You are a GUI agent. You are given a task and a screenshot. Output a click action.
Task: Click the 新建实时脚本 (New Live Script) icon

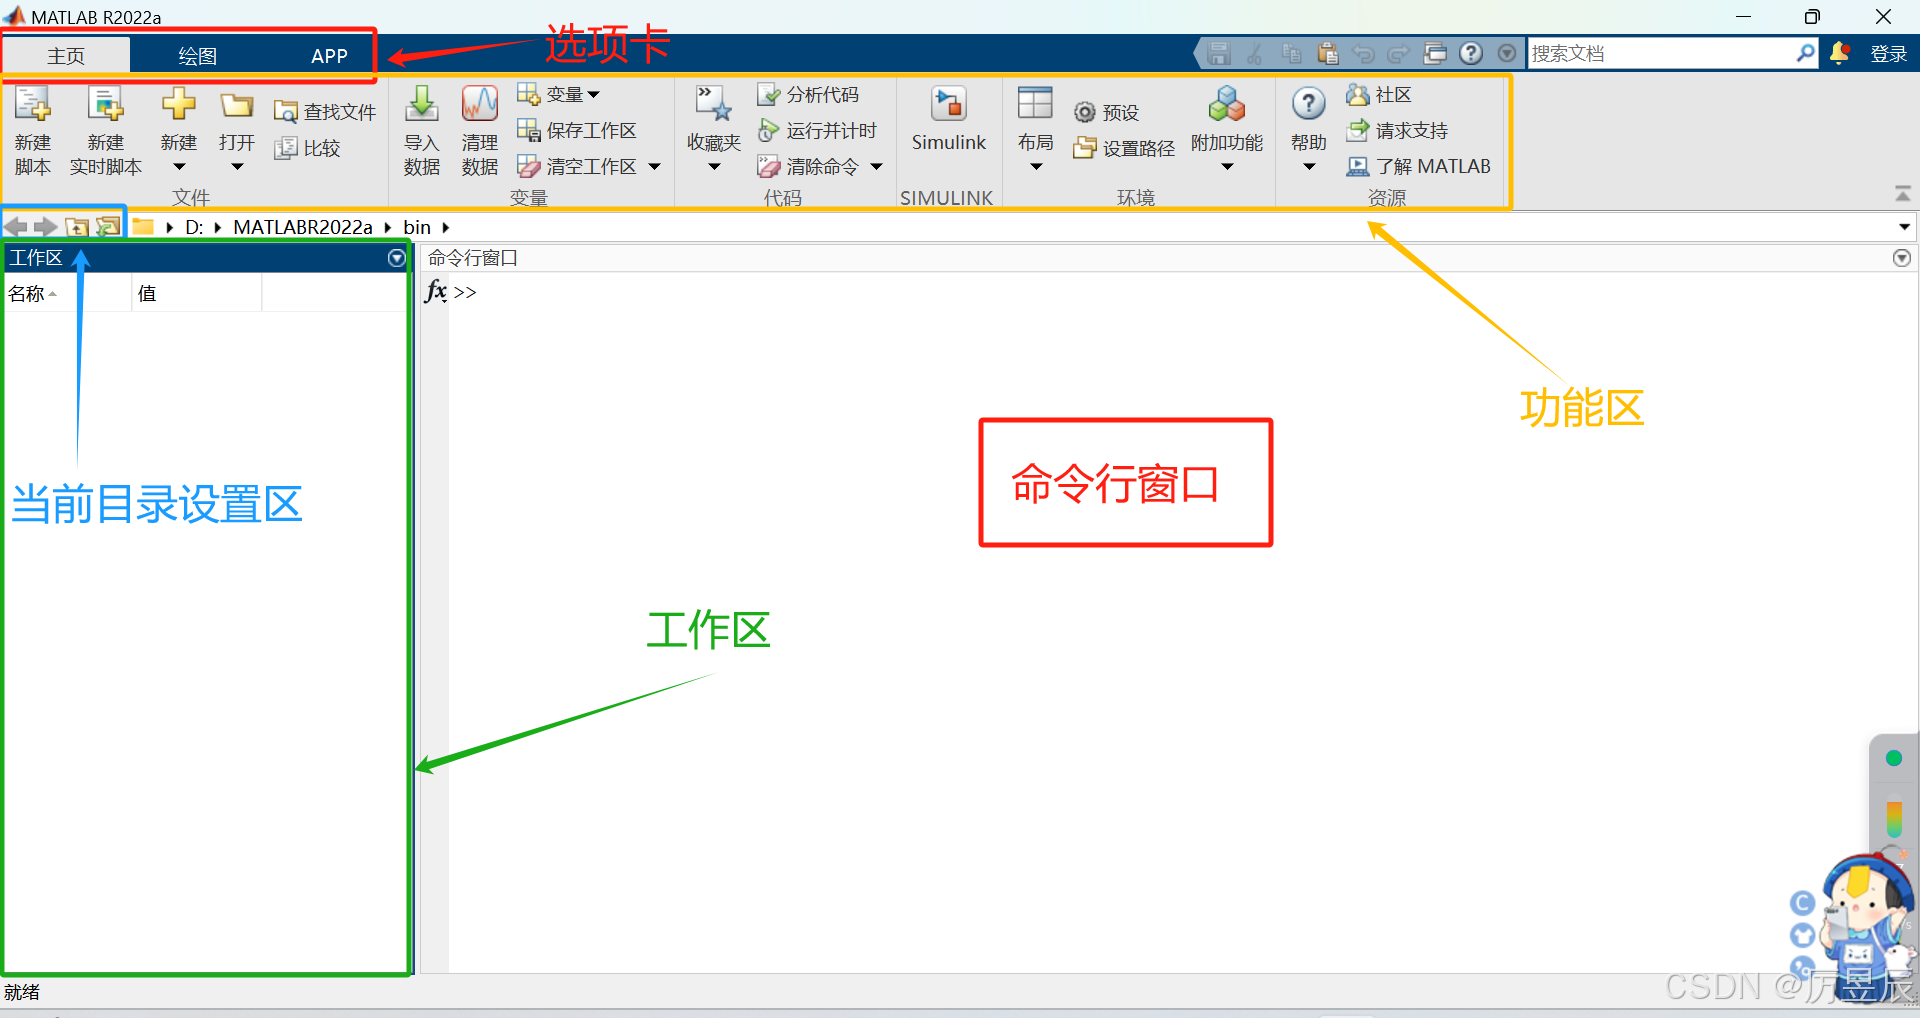pos(105,104)
